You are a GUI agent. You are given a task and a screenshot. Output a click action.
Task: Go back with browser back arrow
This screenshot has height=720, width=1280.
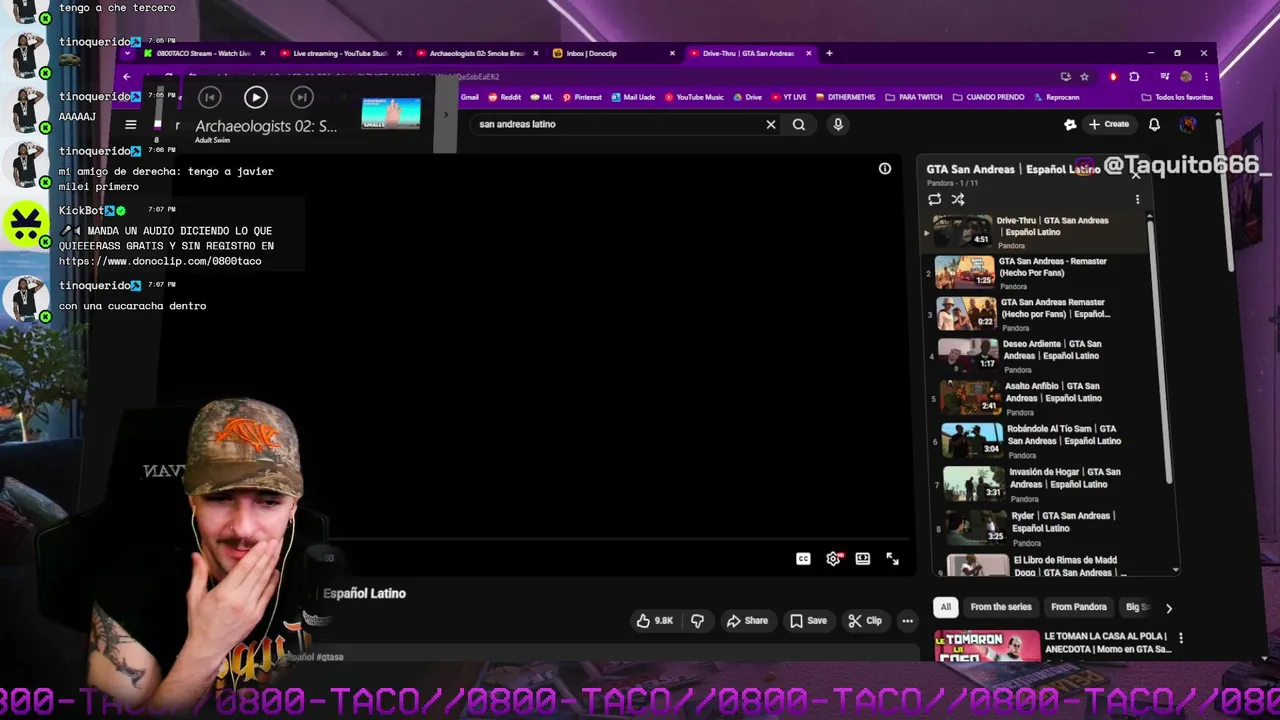127,77
